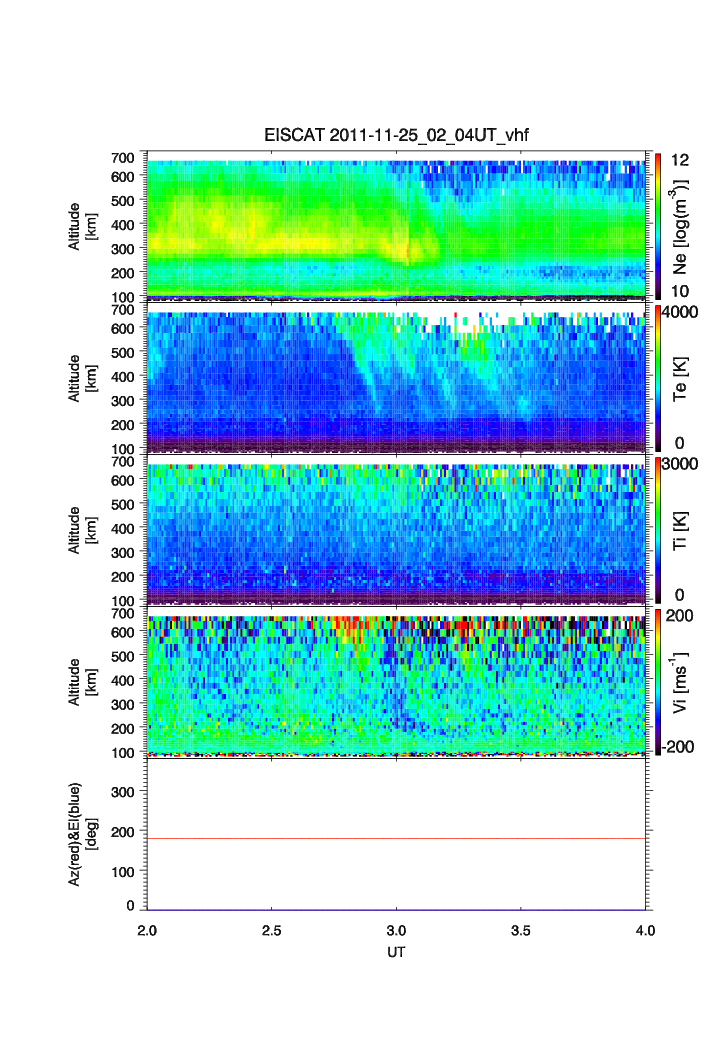Viewport: 708px width, 1062px height.
Task: Click the 'UT' x-axis label
Action: 396,952
